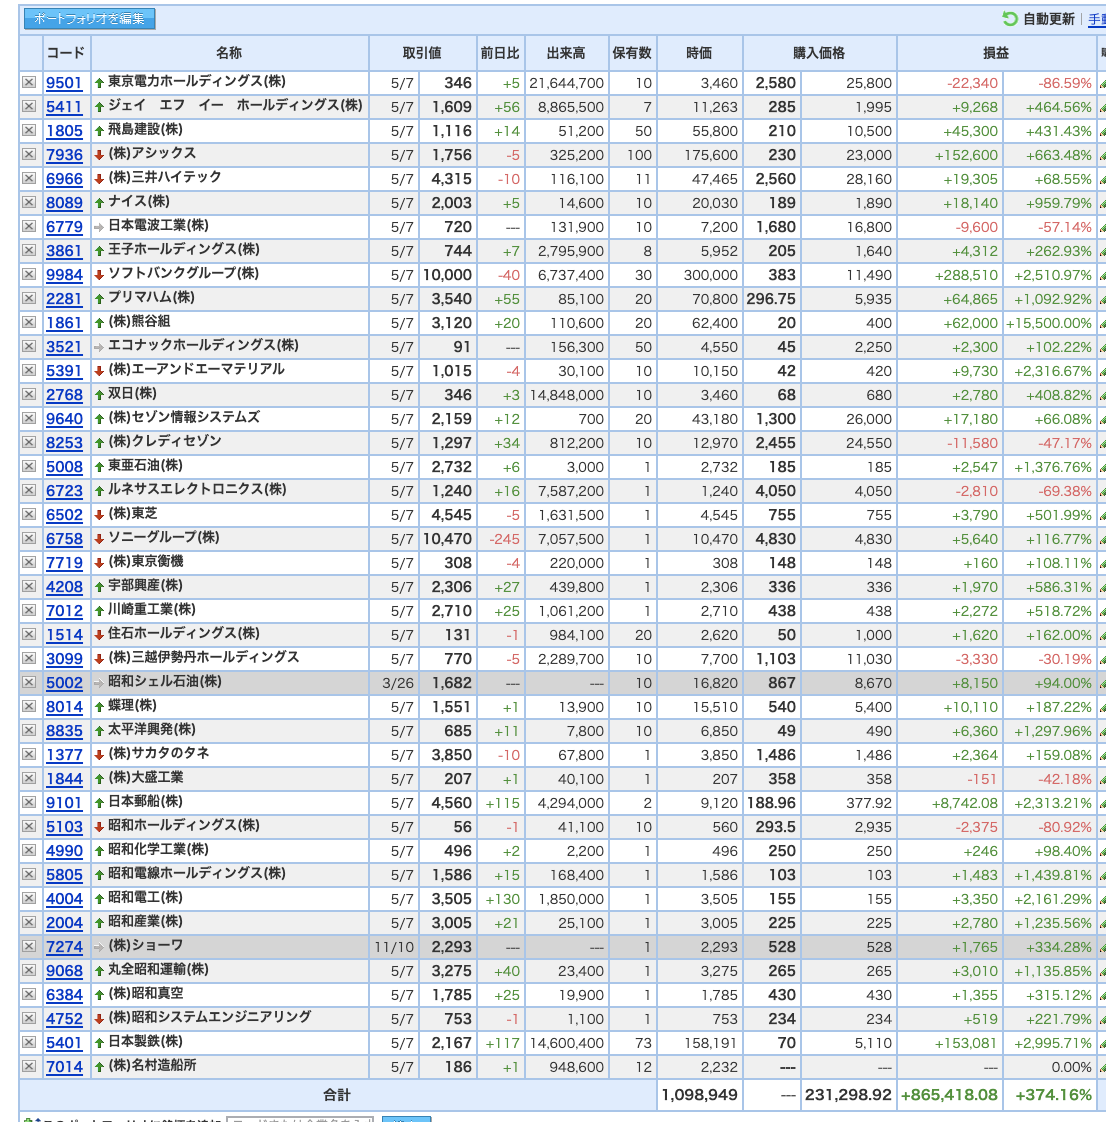
Task: Click x icon for 1861 熊谷組
Action: click(29, 322)
